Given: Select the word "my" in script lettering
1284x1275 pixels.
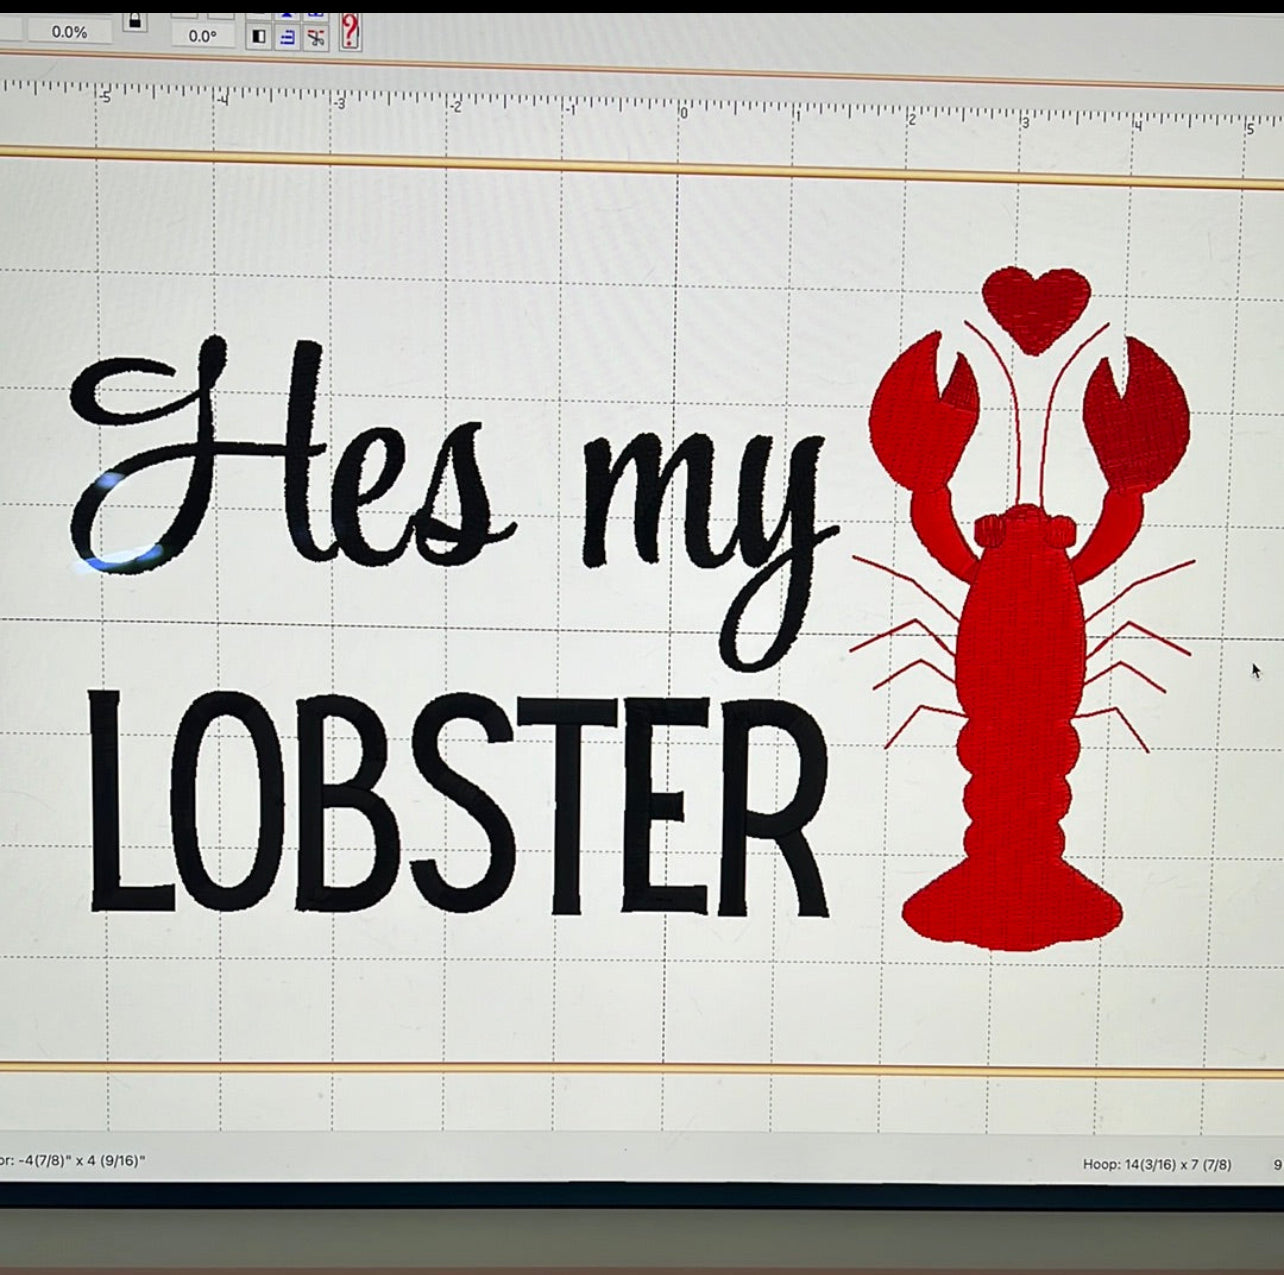Looking at the screenshot, I should (700, 520).
